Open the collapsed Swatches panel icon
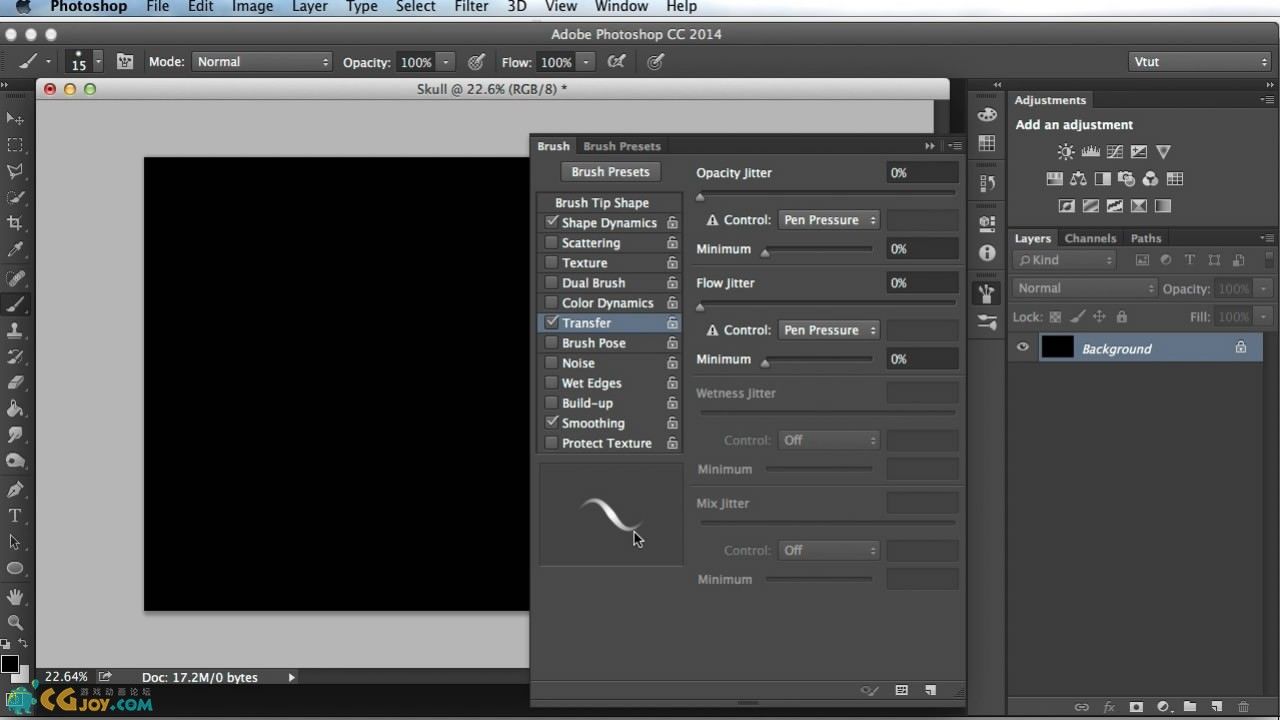Viewport: 1280px width, 720px height. [x=987, y=144]
